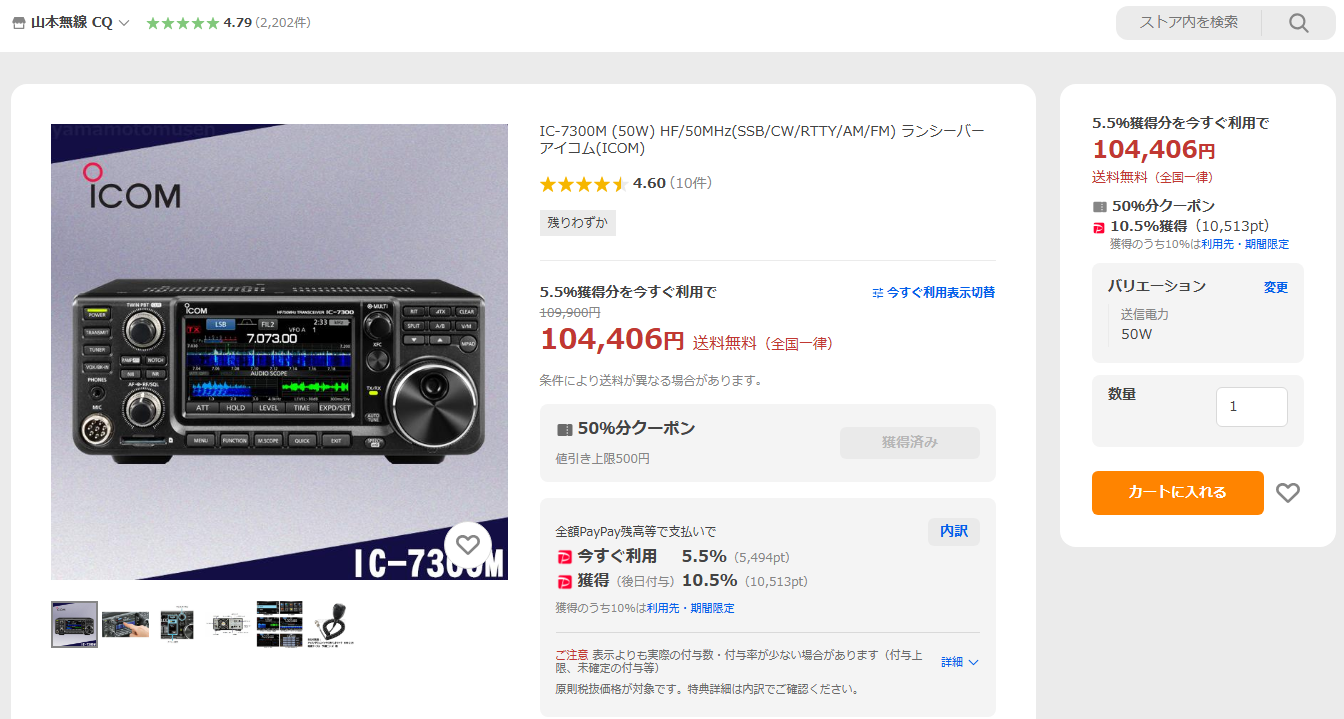Viewport: 1344px width, 719px height.
Task: Click the ストア内を検索 search field
Action: tap(1188, 23)
